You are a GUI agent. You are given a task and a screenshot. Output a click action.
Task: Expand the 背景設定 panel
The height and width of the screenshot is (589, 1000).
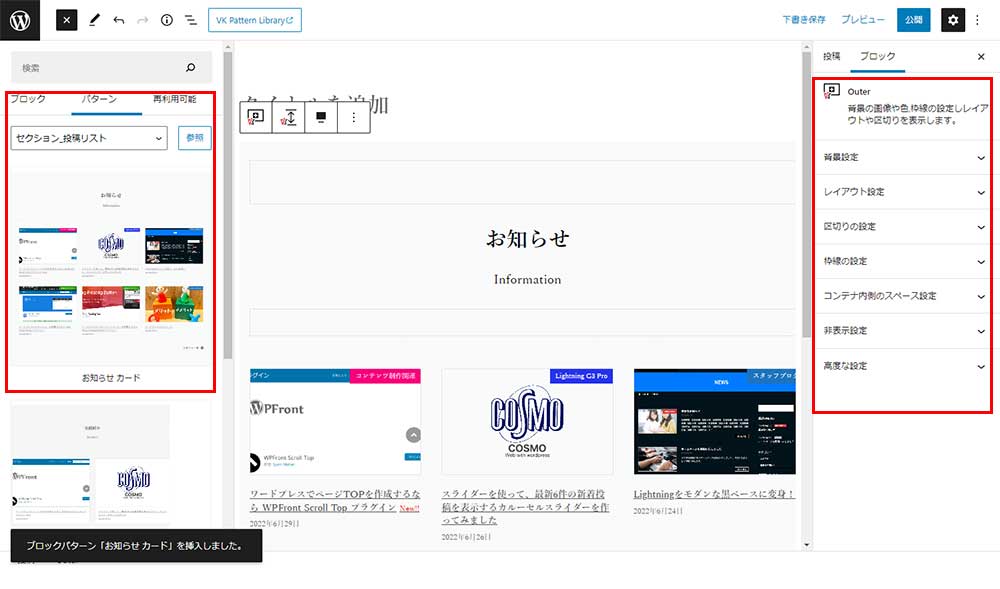(x=905, y=157)
